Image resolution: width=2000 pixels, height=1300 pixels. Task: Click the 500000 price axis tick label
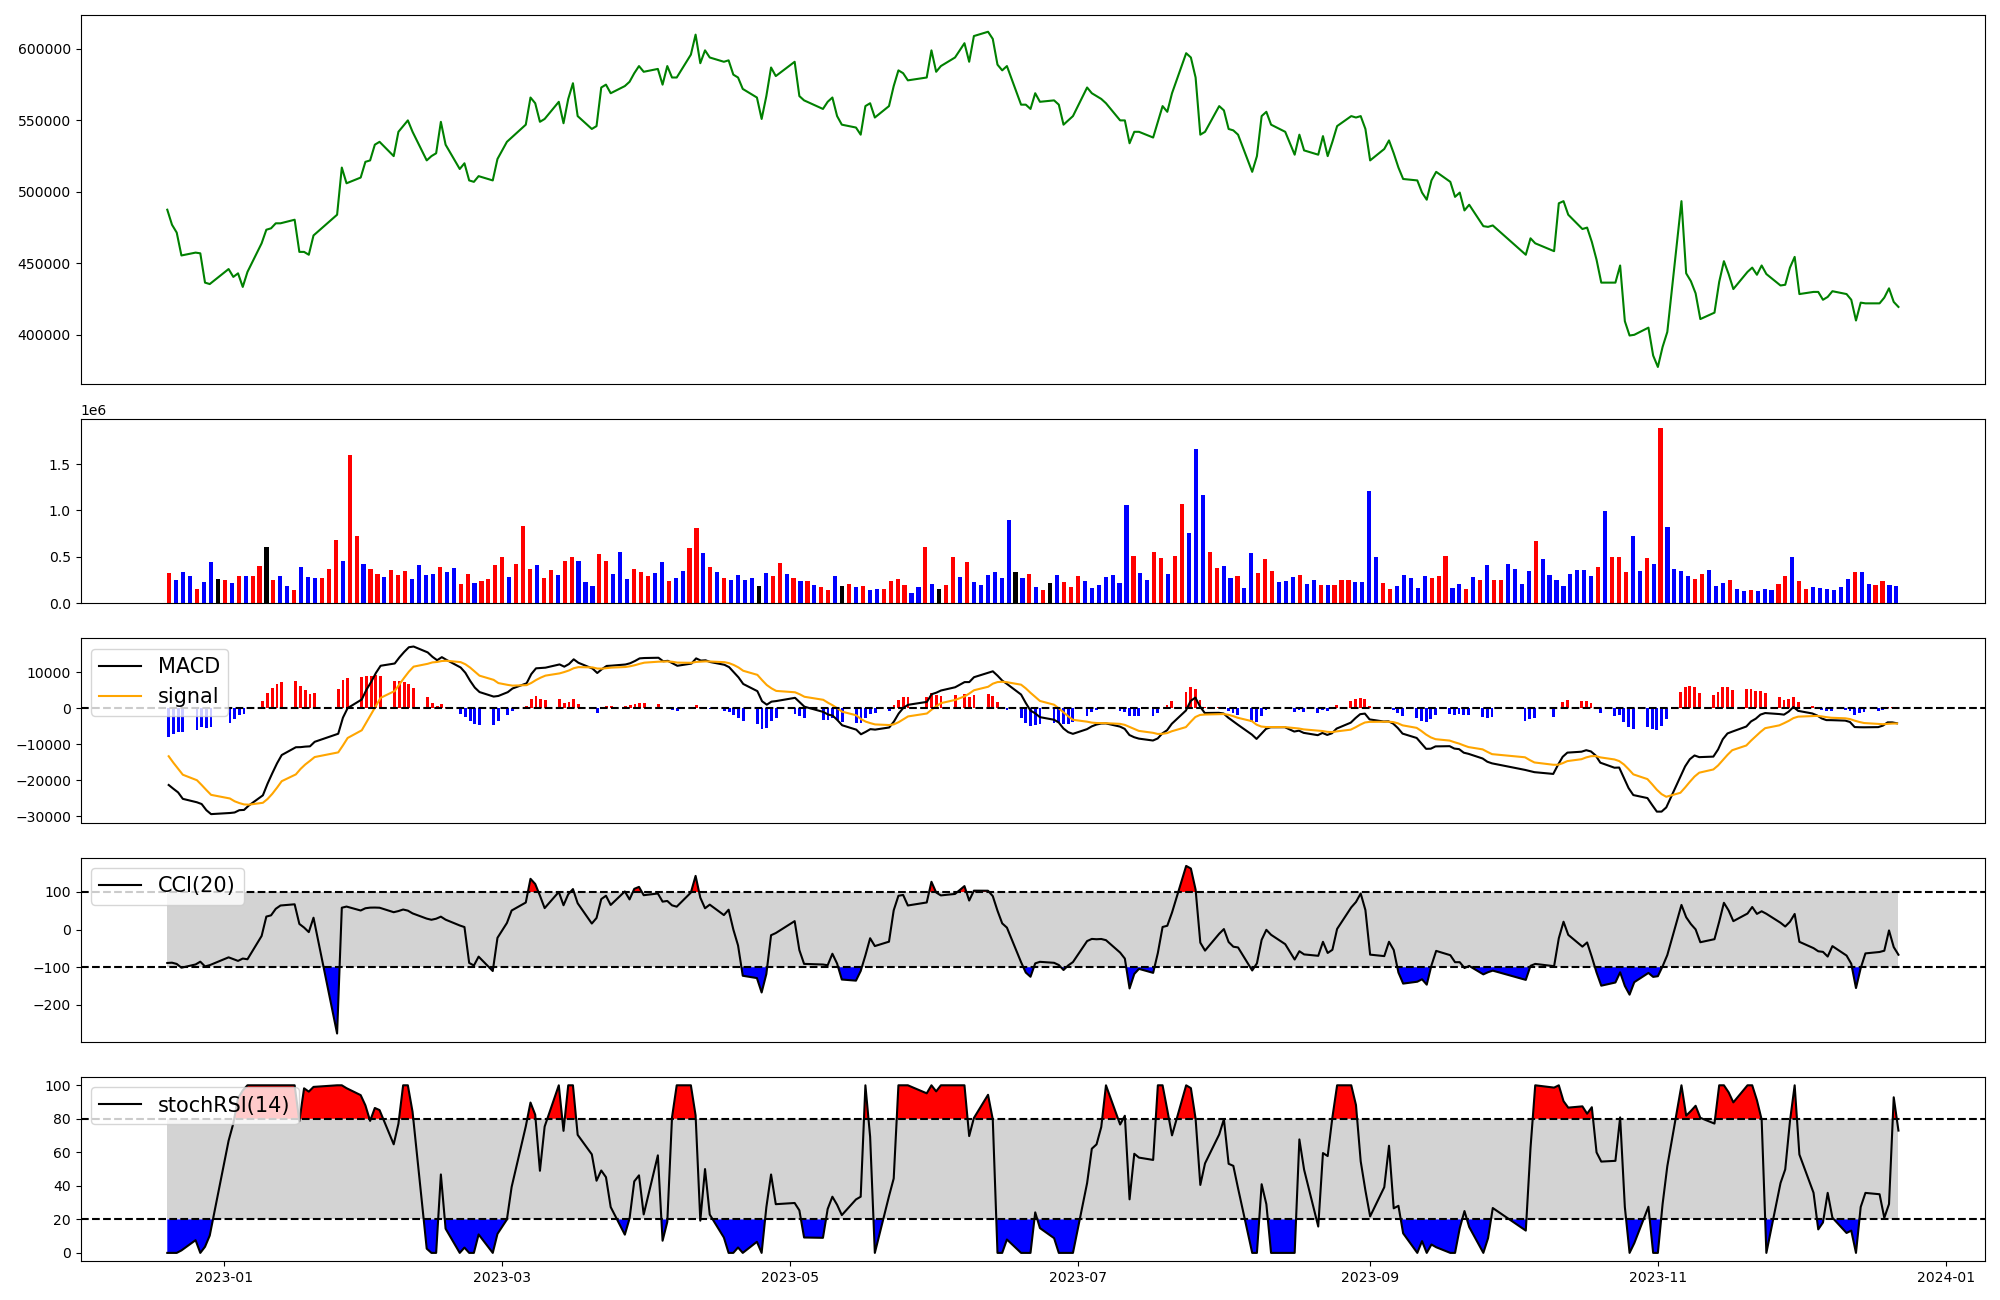pos(44,193)
